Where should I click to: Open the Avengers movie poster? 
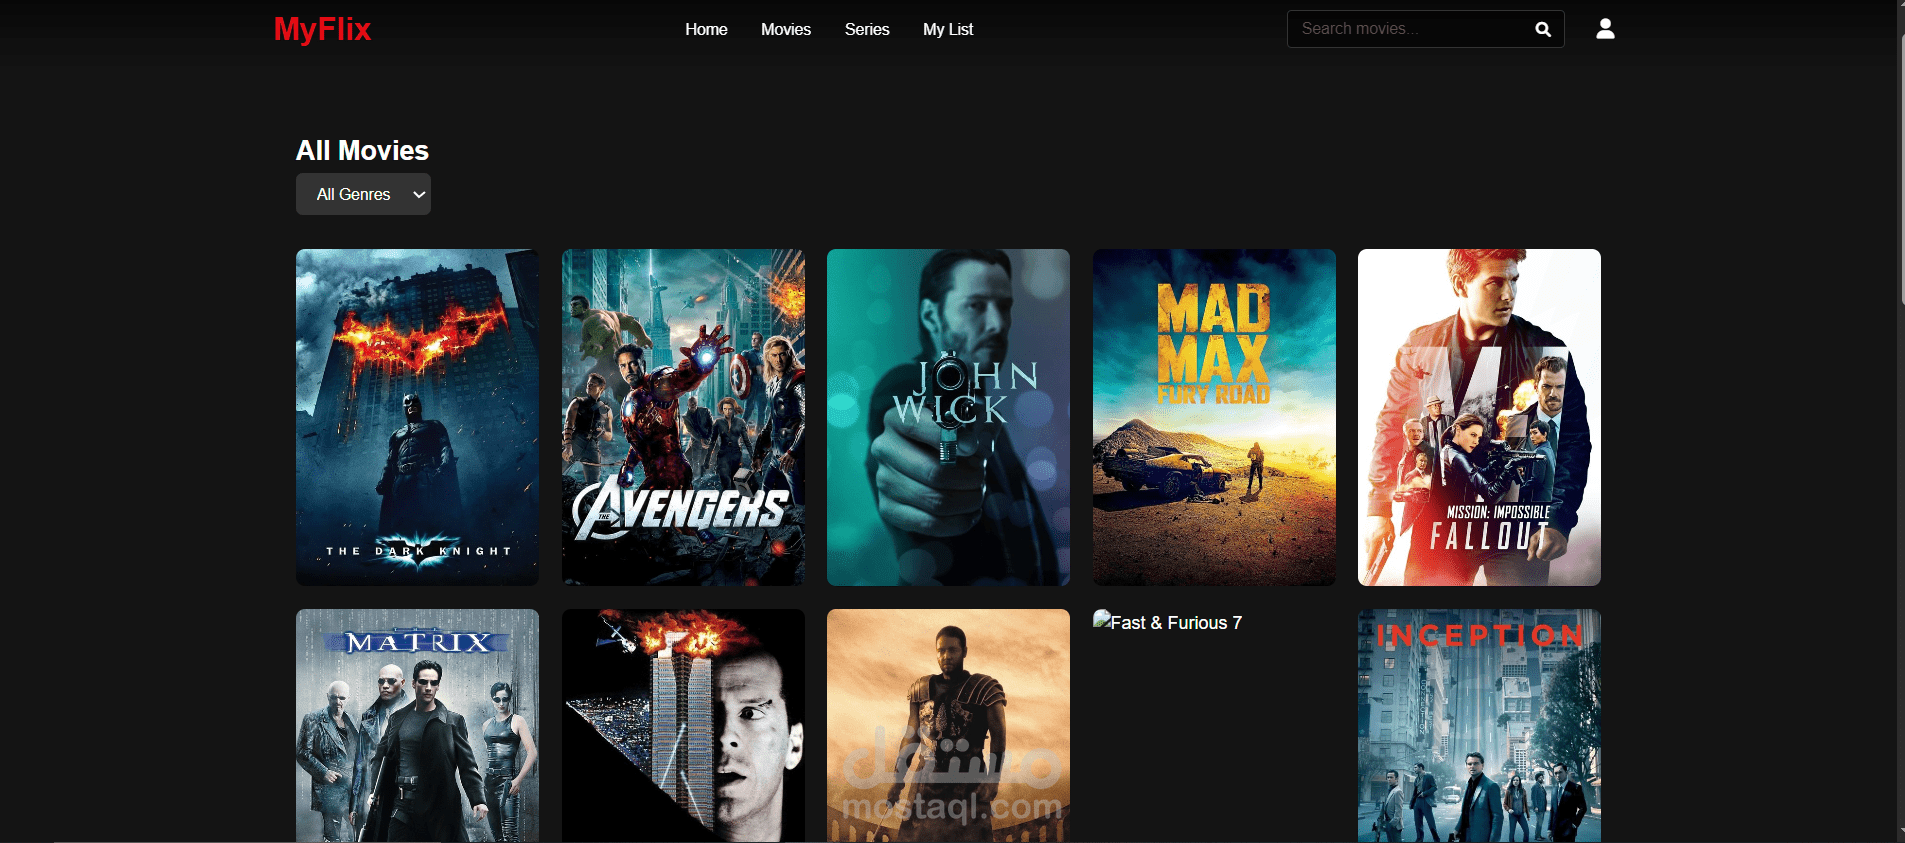[683, 417]
